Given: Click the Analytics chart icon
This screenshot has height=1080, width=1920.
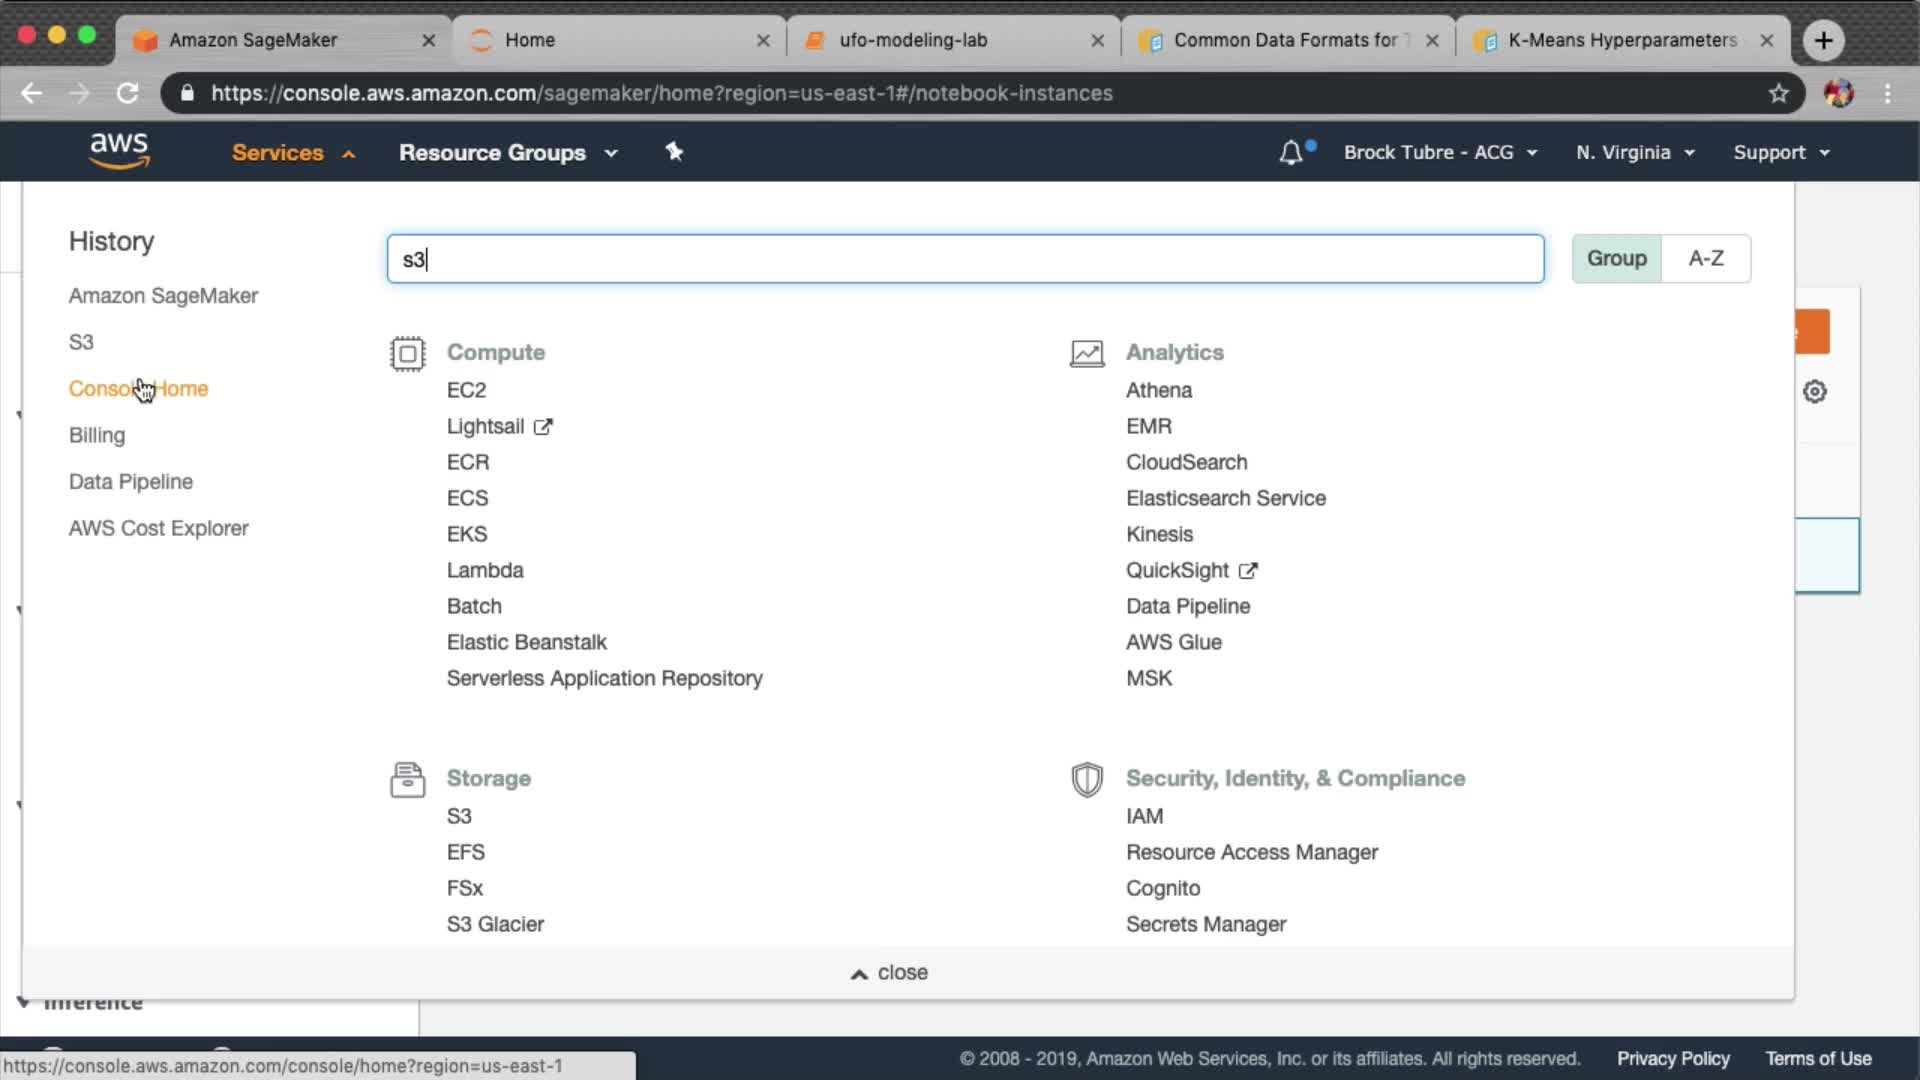Looking at the screenshot, I should point(1087,353).
